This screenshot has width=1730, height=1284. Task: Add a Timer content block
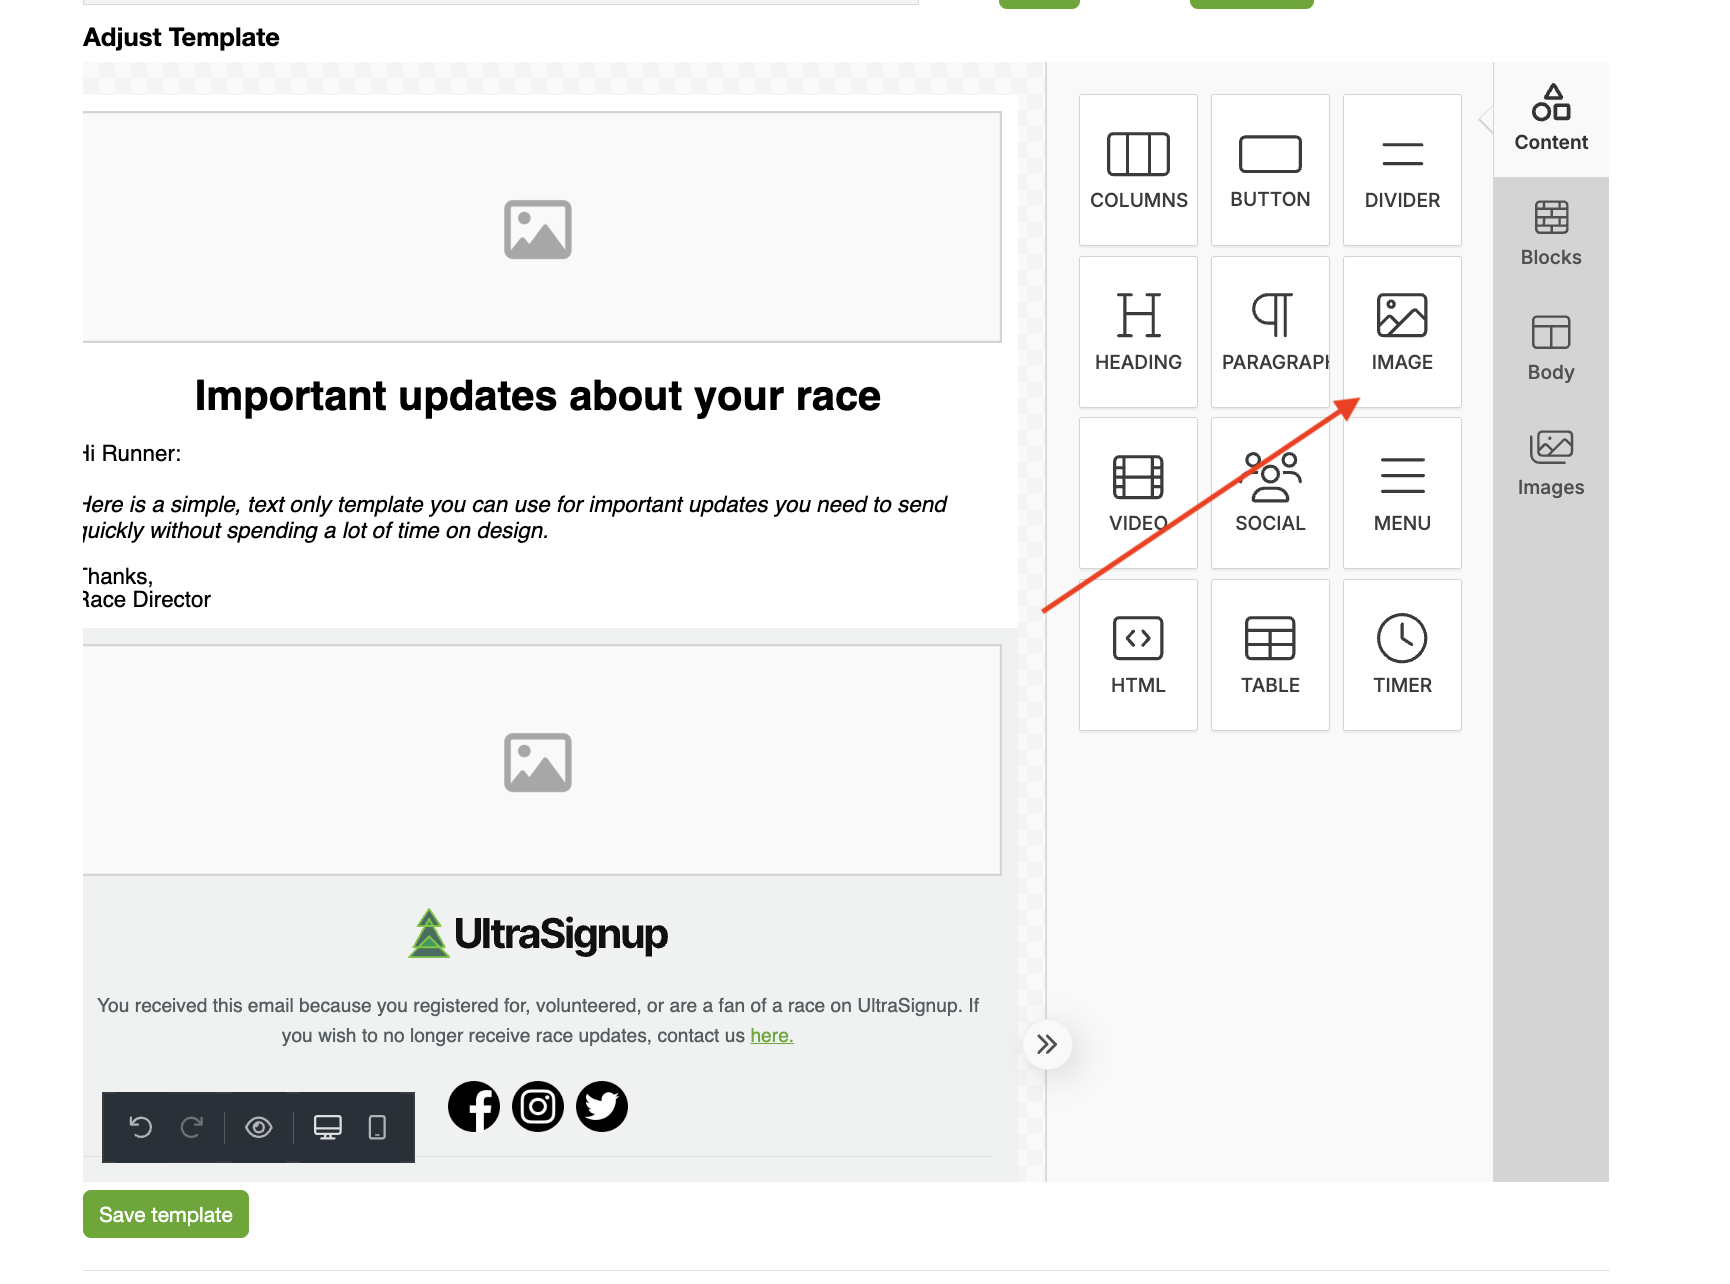(1402, 655)
